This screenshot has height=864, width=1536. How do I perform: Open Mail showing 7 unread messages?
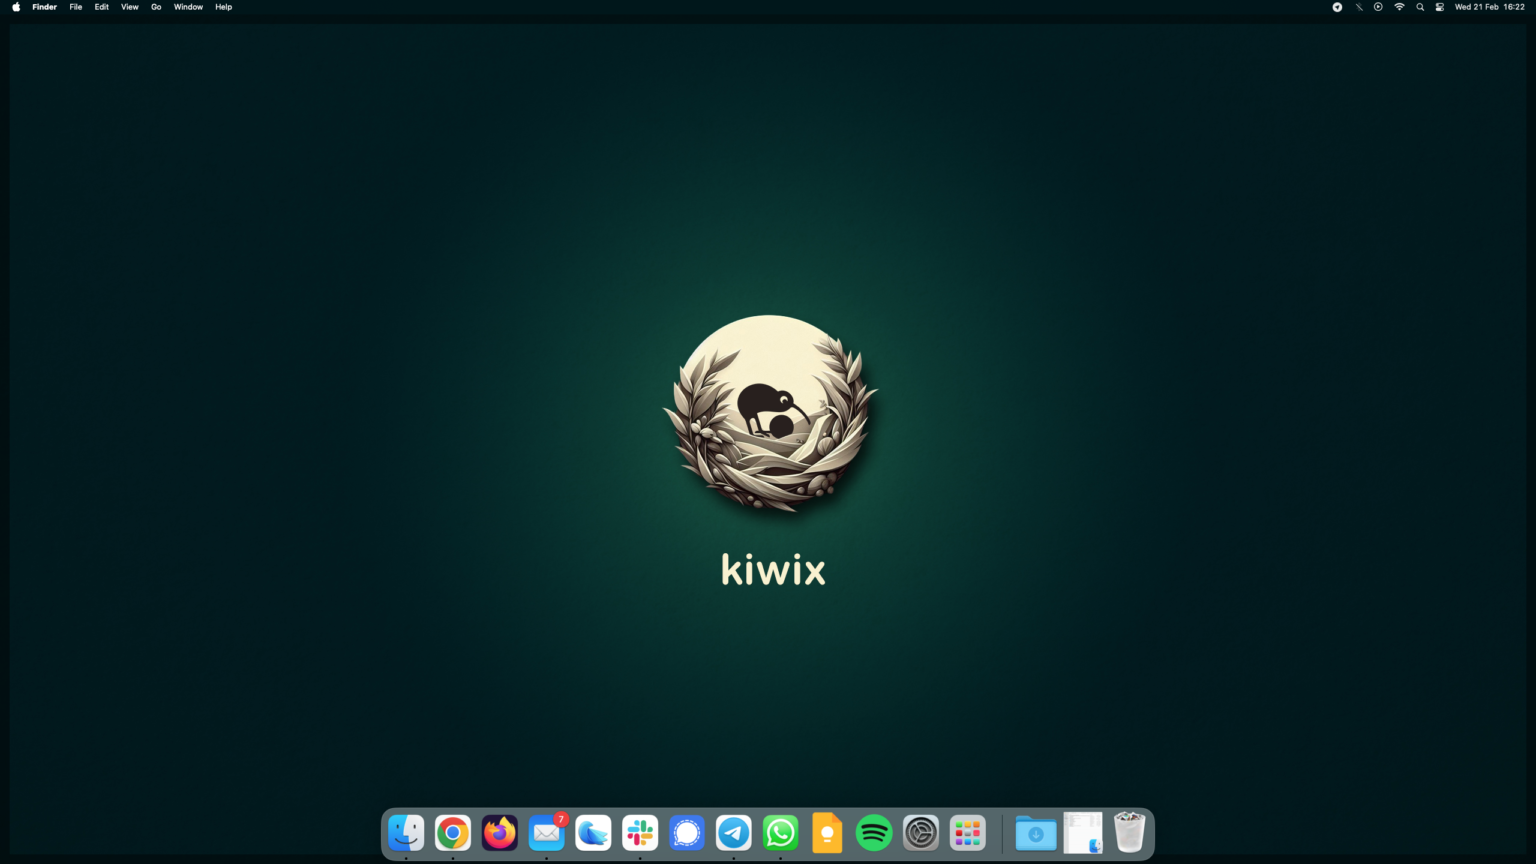[x=546, y=832]
